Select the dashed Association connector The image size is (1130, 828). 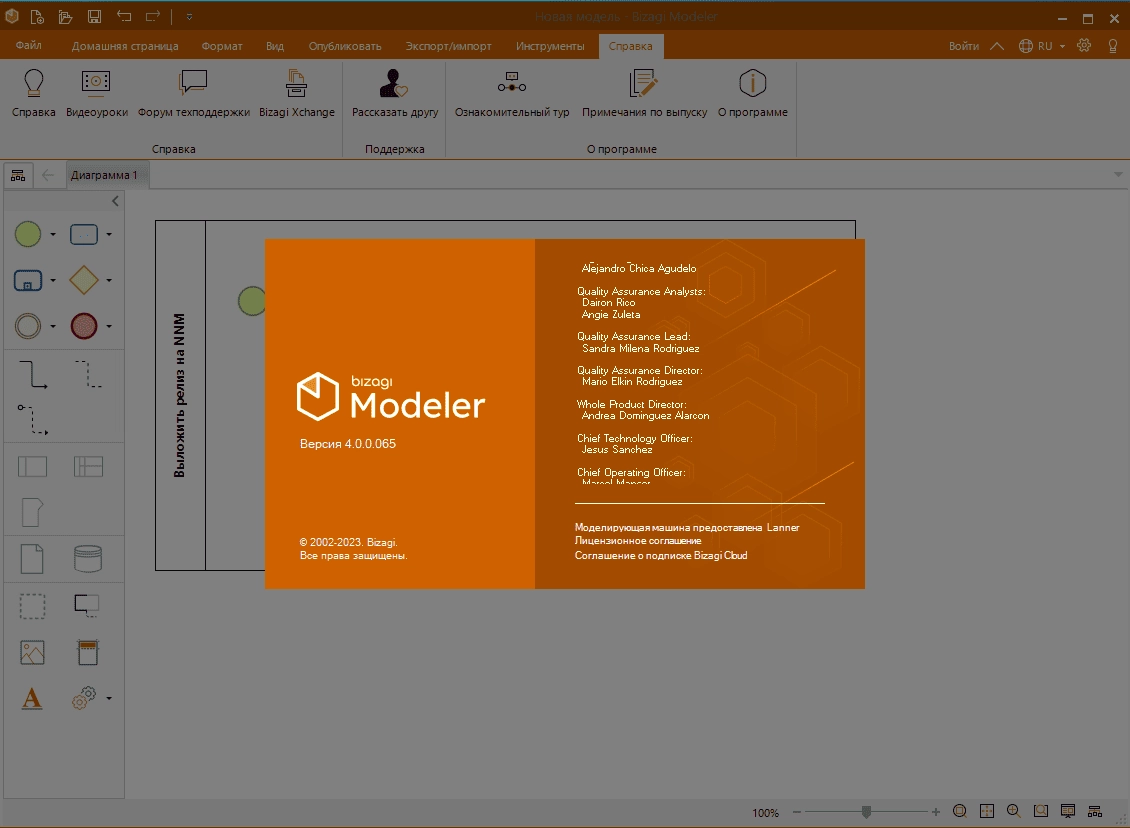(x=88, y=375)
